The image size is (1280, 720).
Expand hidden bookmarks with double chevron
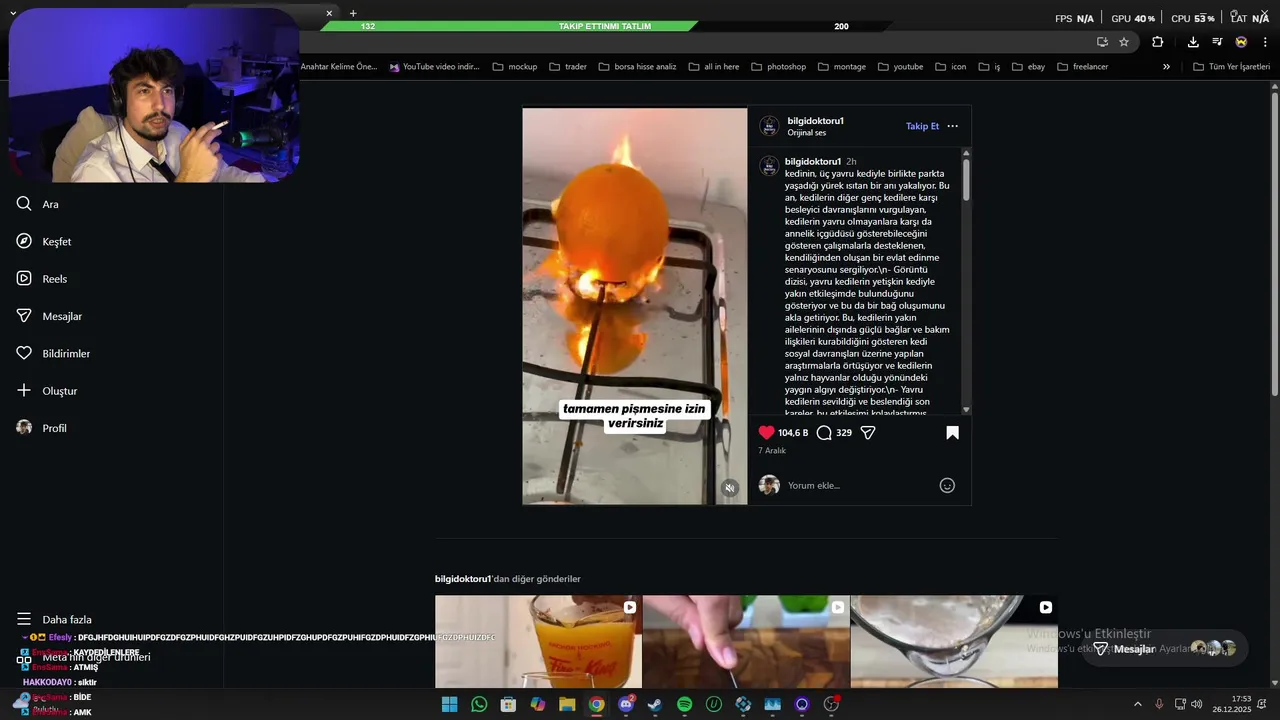[1166, 67]
